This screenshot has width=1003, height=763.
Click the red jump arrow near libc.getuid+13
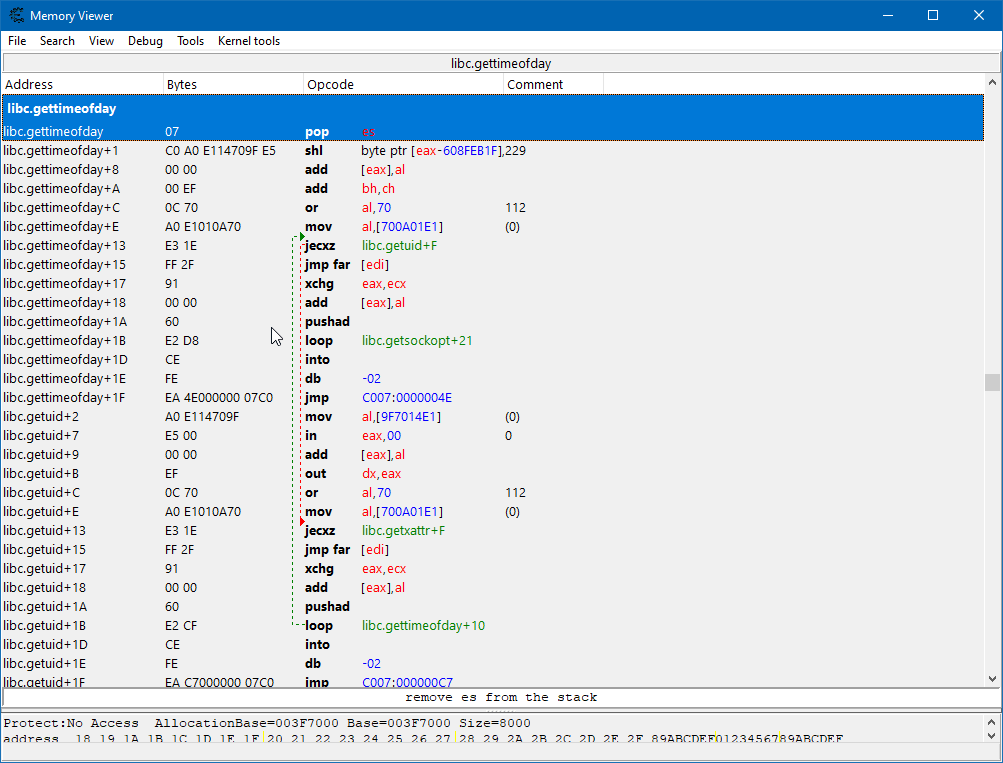[x=301, y=520]
